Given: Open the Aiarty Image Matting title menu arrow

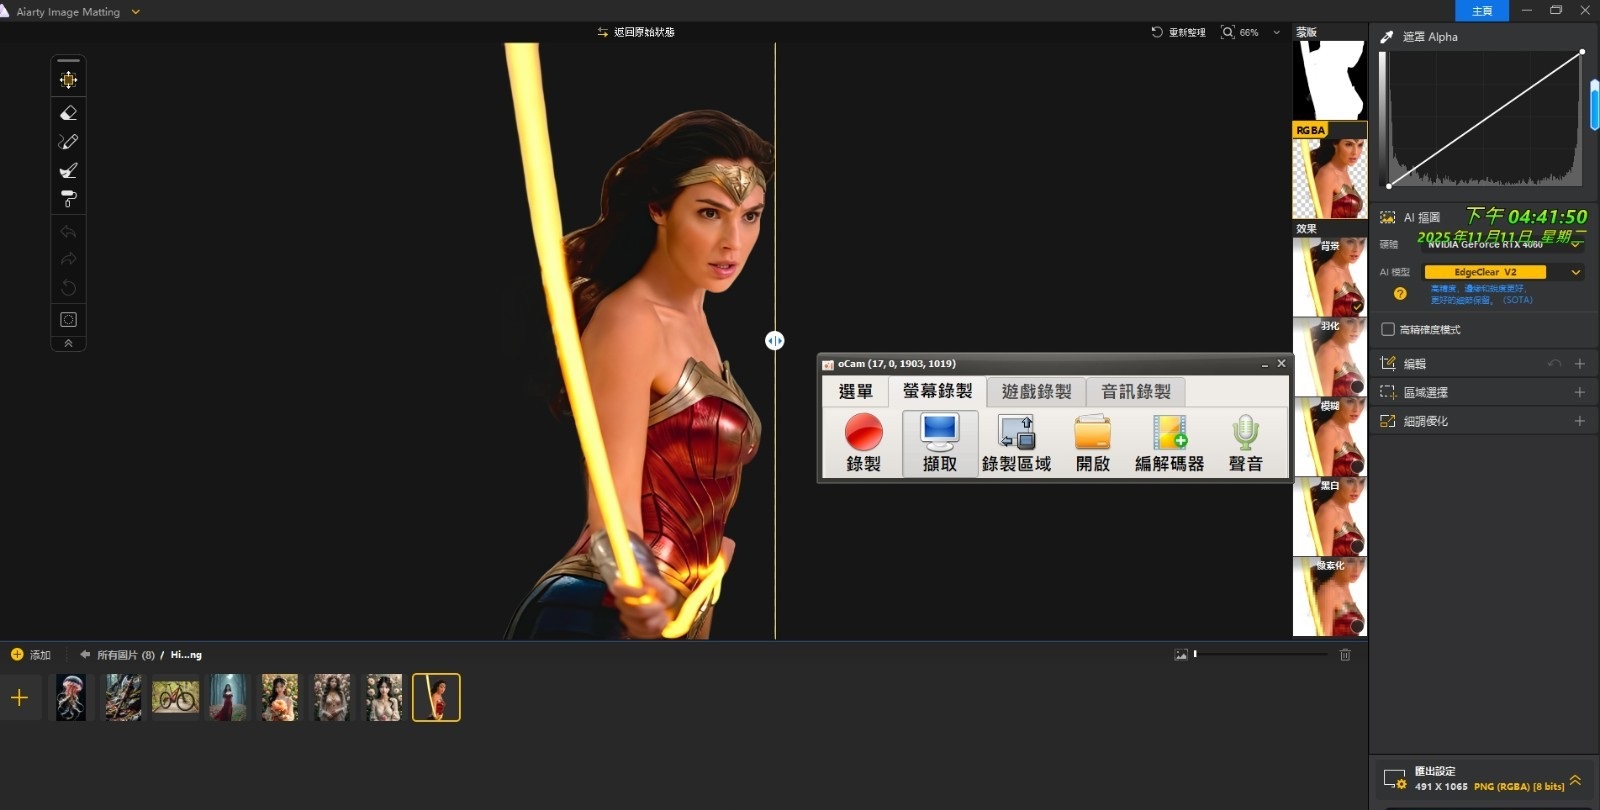Looking at the screenshot, I should 136,12.
